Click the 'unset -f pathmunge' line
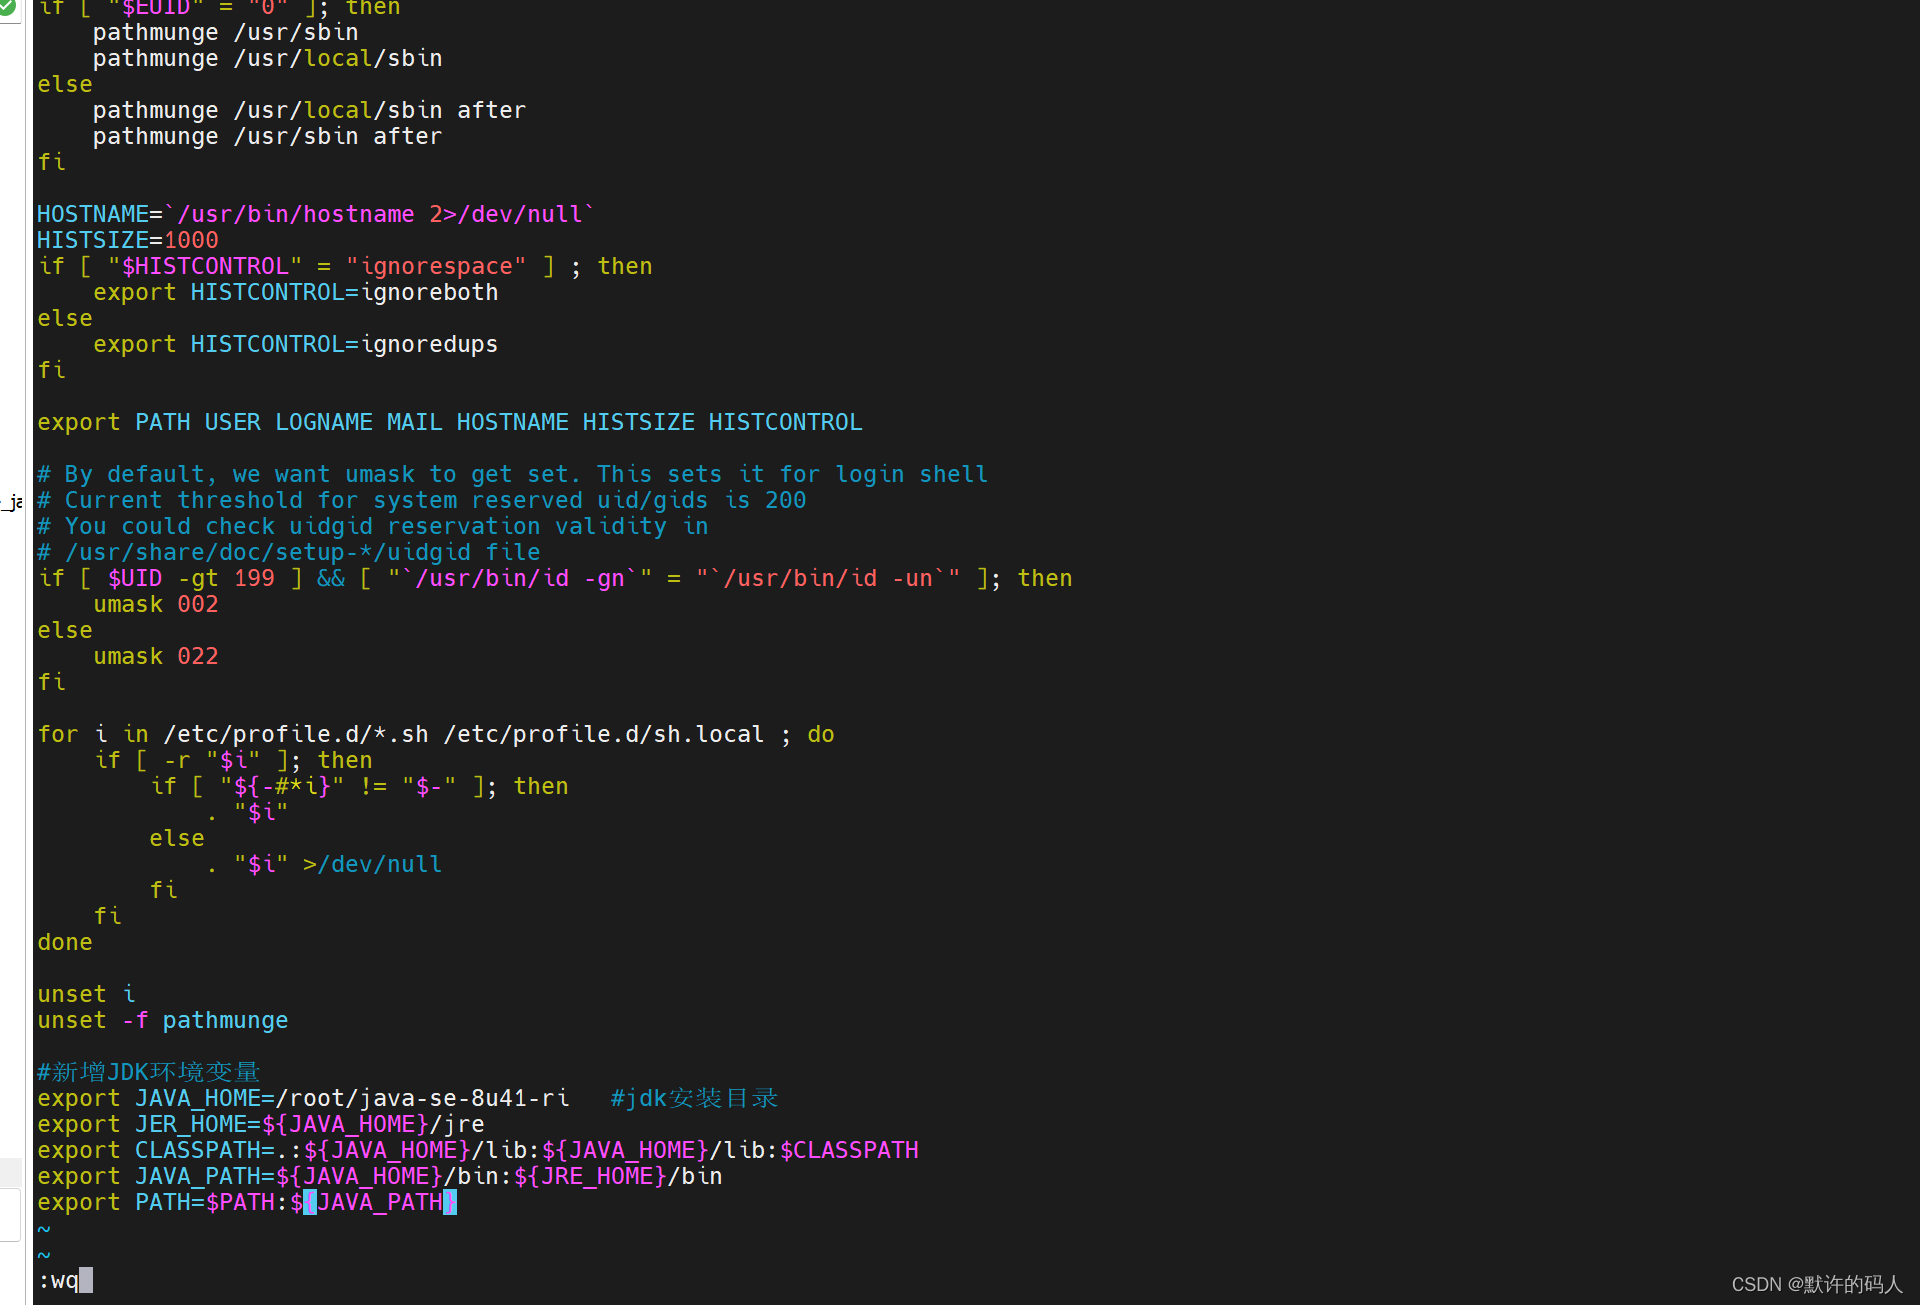 click(x=162, y=1020)
